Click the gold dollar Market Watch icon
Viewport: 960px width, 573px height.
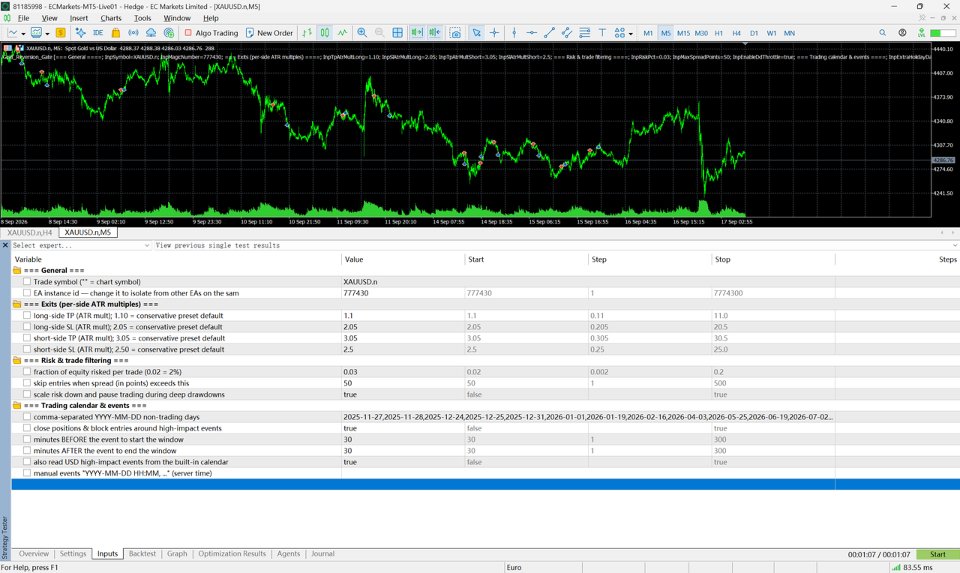pyautogui.click(x=60, y=33)
